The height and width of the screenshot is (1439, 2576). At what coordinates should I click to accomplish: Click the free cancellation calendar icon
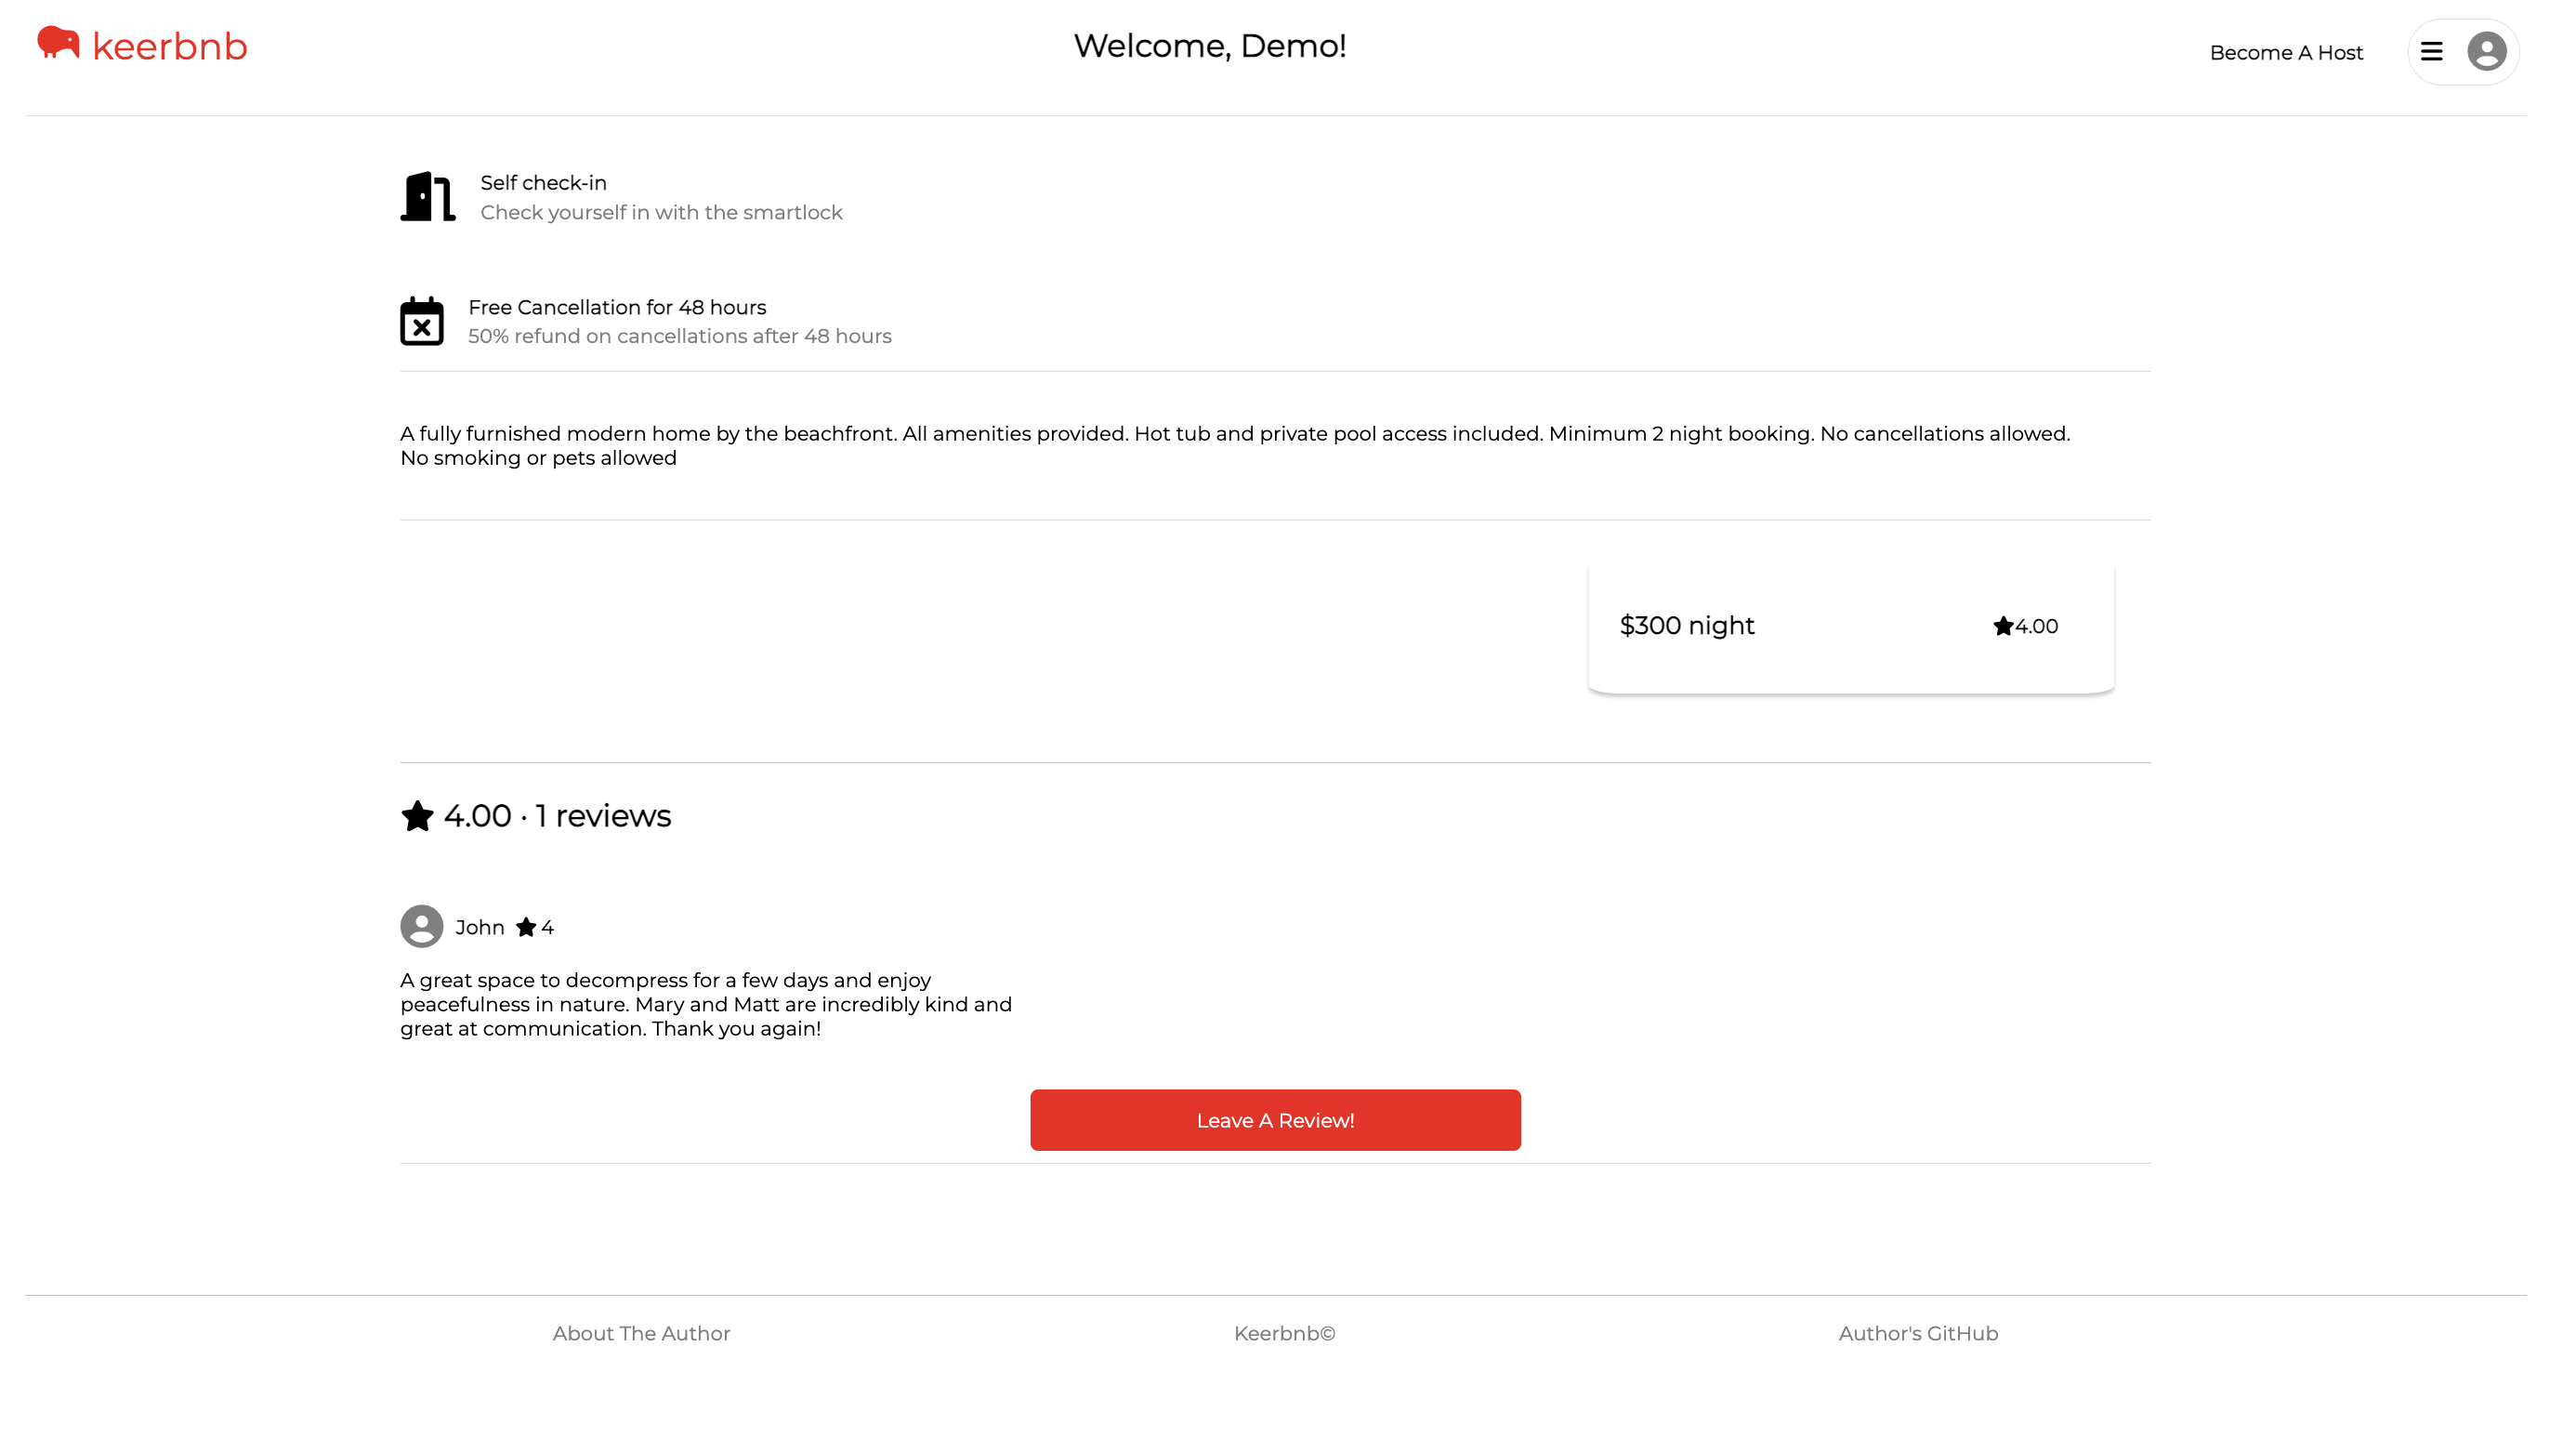(422, 321)
